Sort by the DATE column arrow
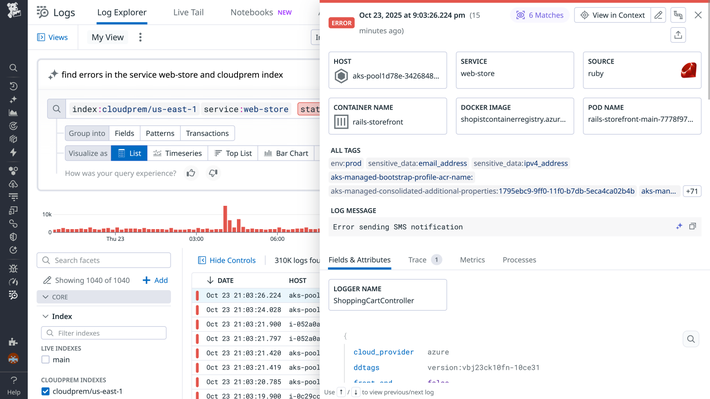This screenshot has height=399, width=710. coord(210,280)
